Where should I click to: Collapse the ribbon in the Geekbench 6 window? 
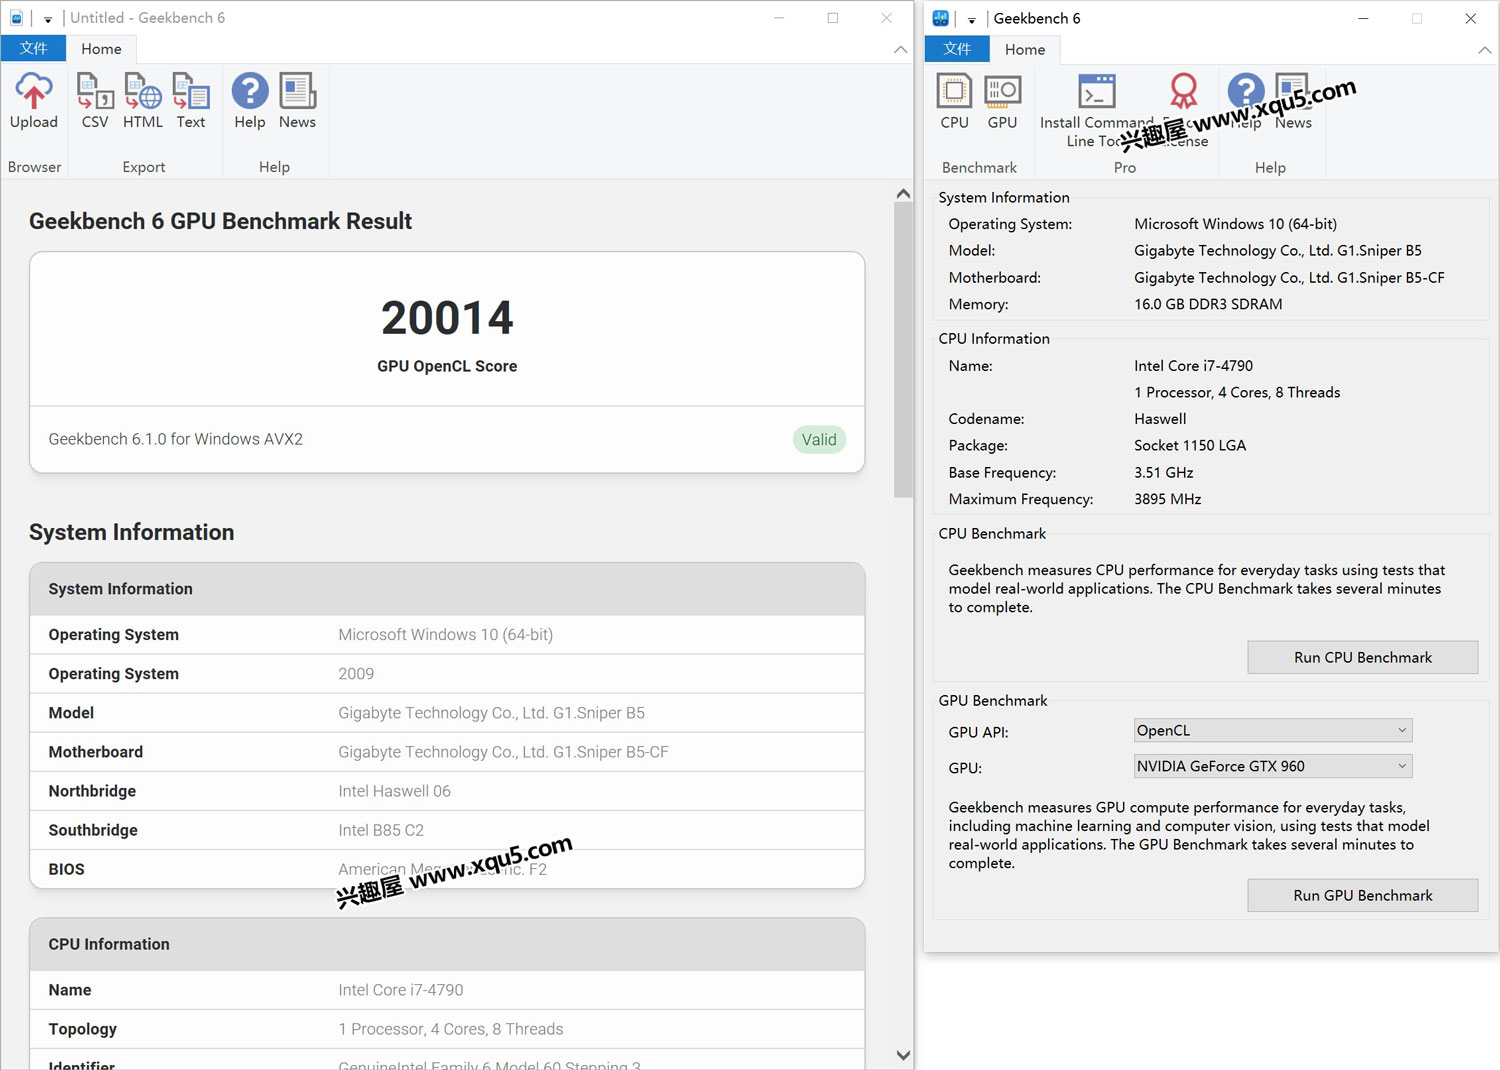[1484, 50]
